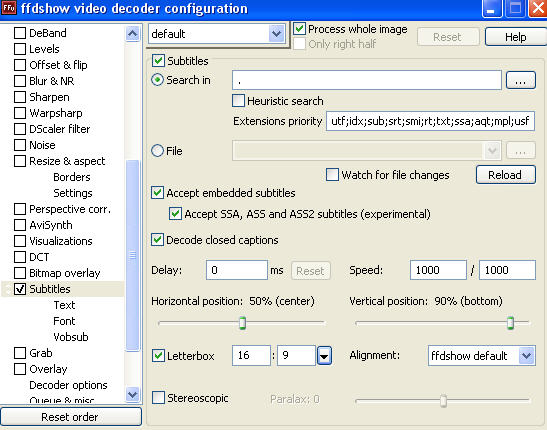Screen dimensions: 547x430
Task: Click the Reload button
Action: coord(505,174)
